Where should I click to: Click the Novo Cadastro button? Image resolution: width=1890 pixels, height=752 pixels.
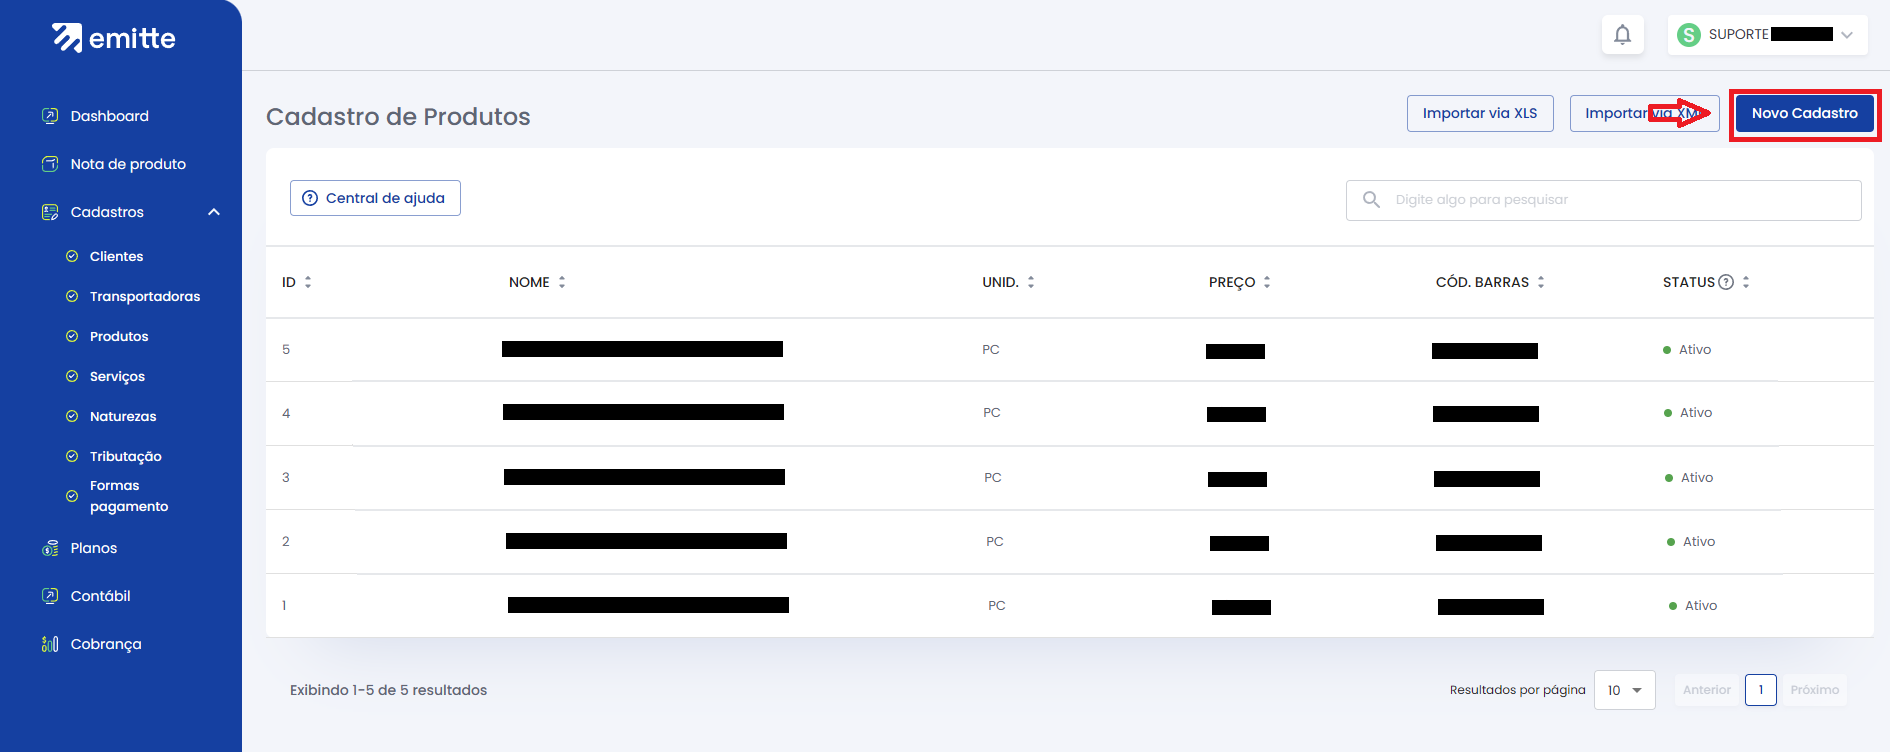1804,113
